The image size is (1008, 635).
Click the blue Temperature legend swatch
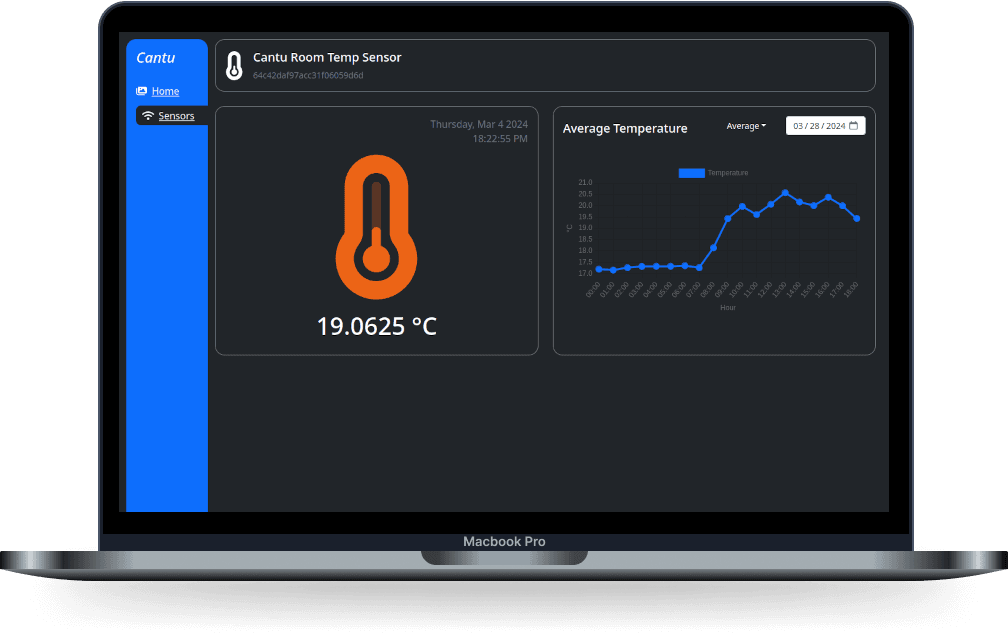[691, 173]
